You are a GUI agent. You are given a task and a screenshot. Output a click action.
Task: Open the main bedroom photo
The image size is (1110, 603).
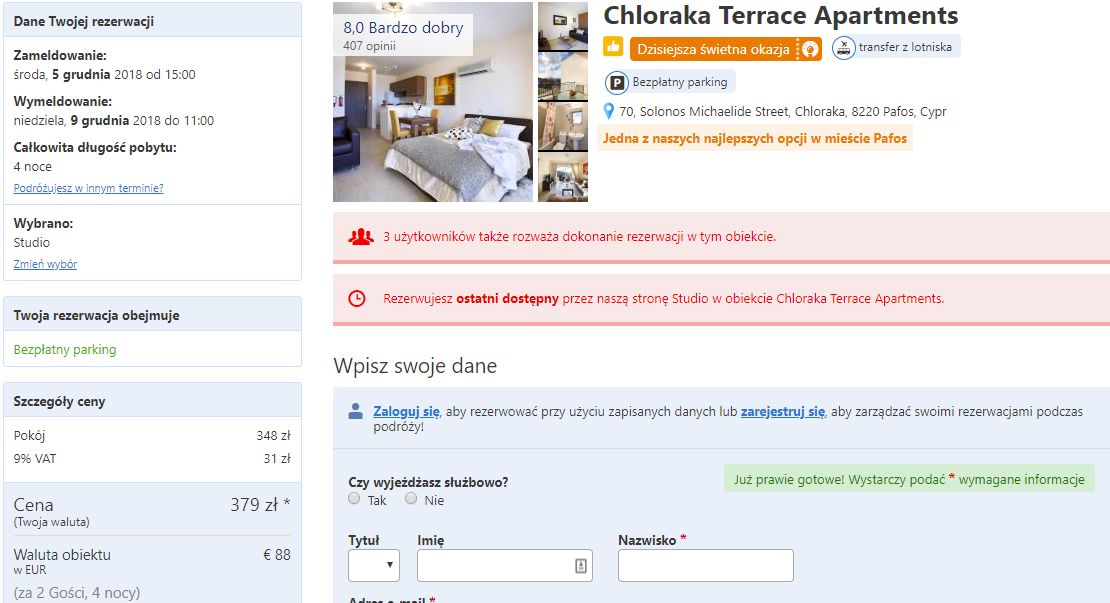point(433,102)
